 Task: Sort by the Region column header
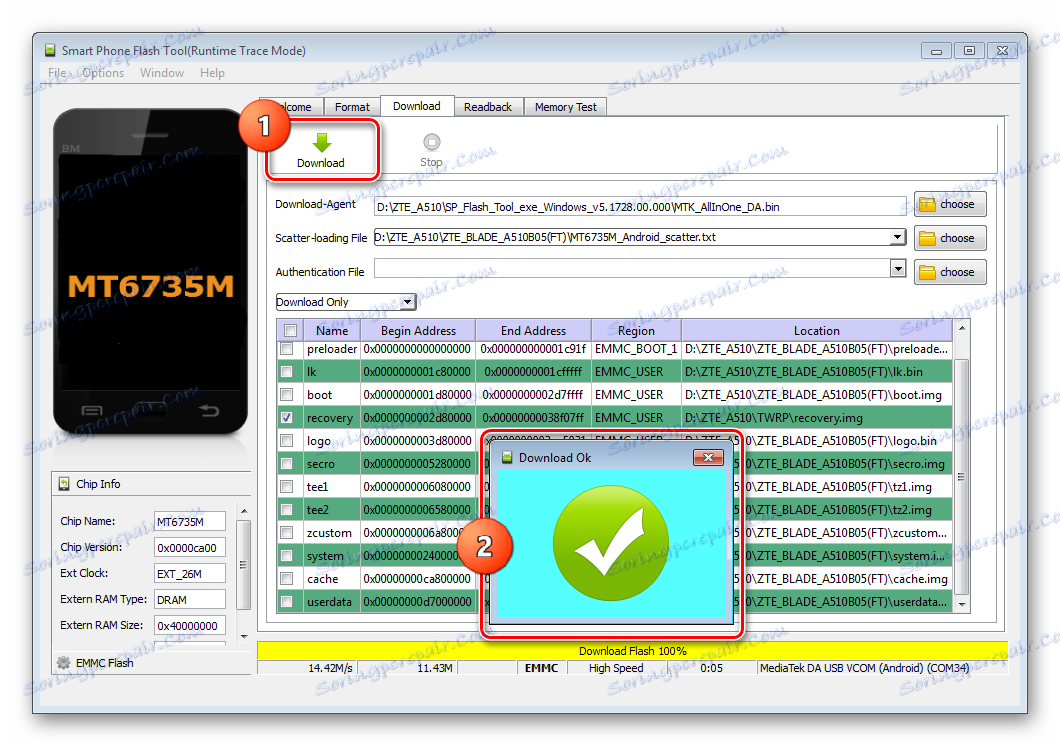click(x=636, y=330)
